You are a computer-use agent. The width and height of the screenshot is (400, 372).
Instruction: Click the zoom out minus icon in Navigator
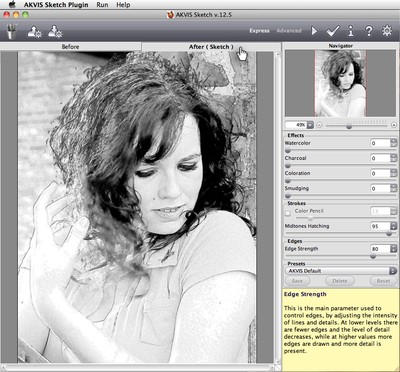(x=319, y=125)
